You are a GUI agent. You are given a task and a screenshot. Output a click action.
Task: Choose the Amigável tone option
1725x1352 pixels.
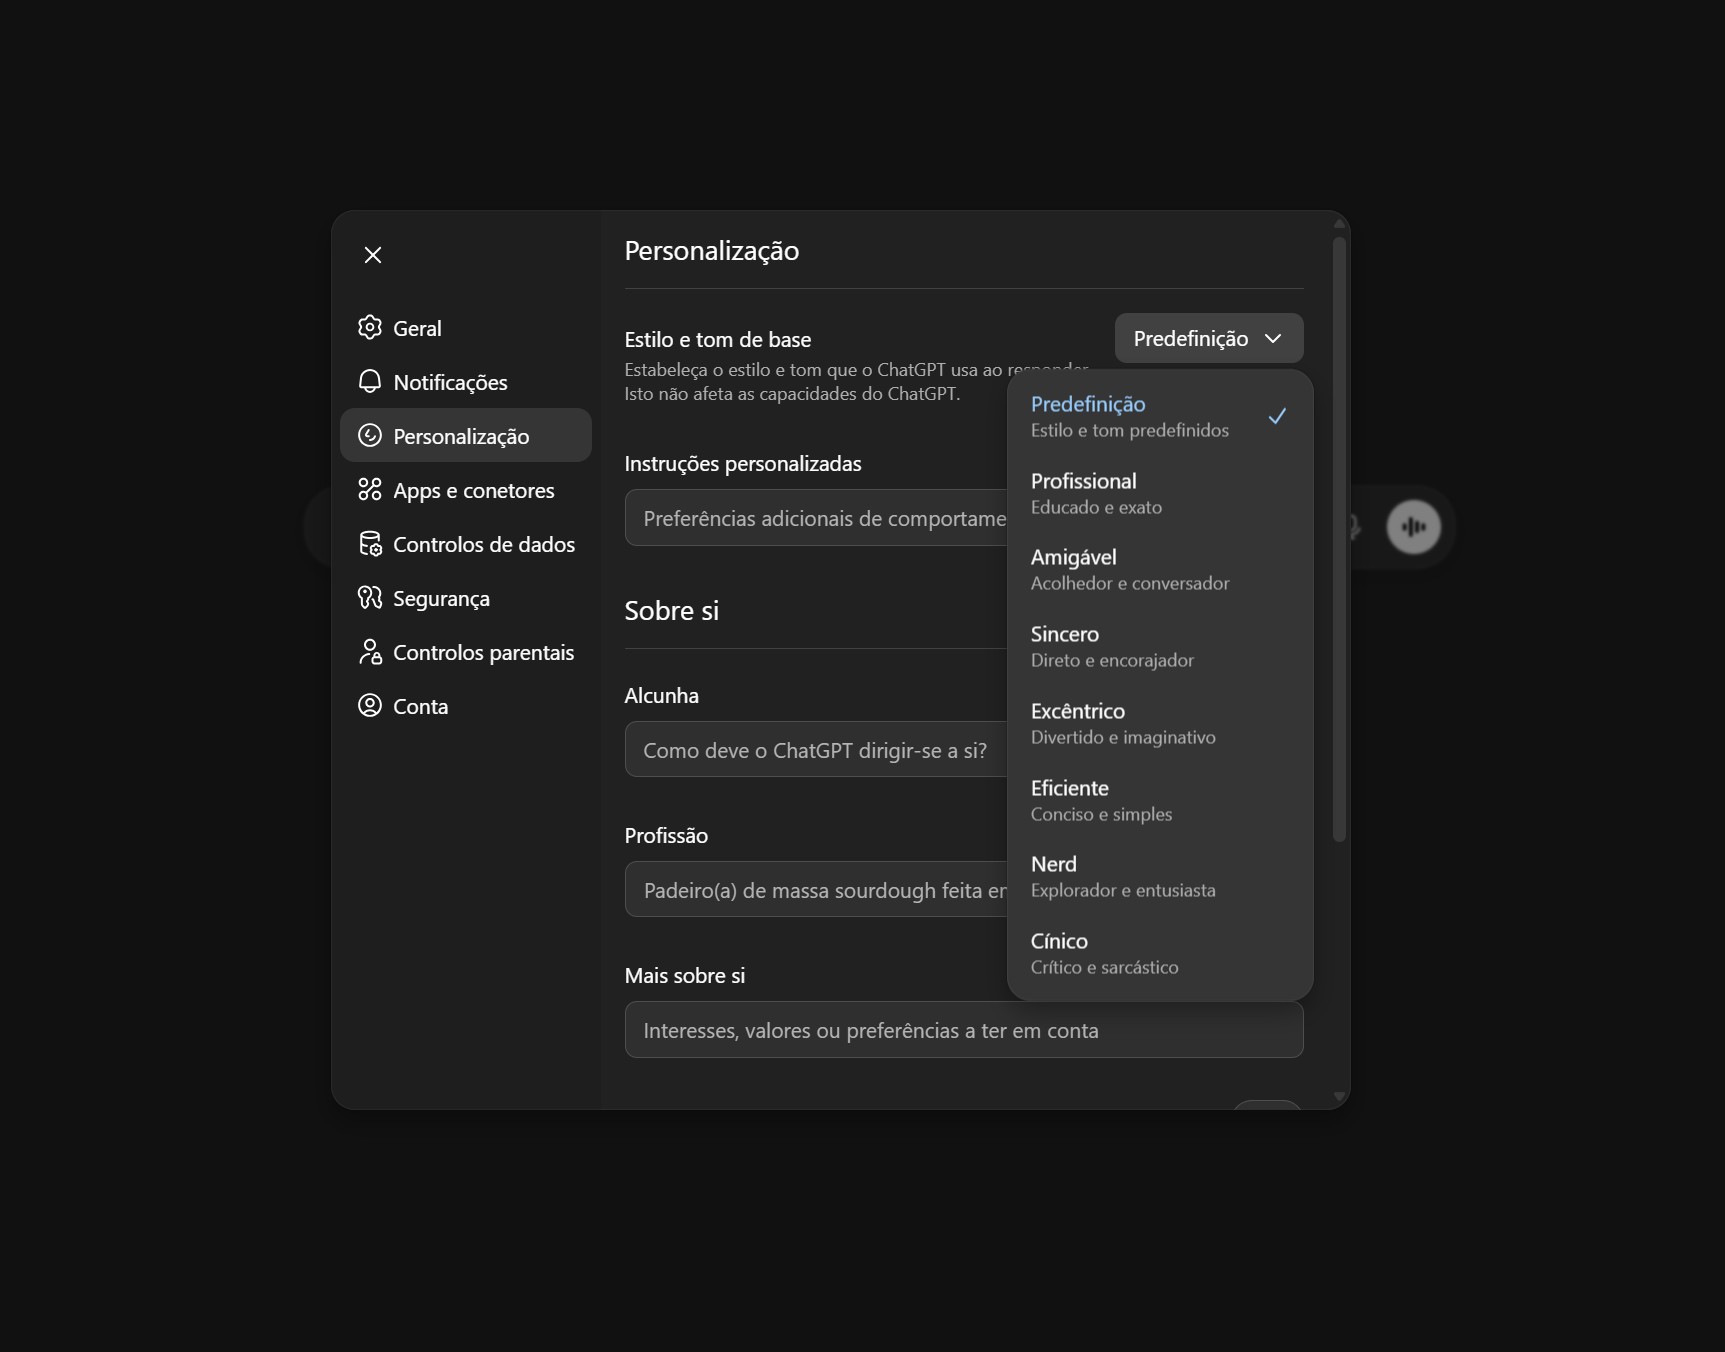click(x=1159, y=570)
